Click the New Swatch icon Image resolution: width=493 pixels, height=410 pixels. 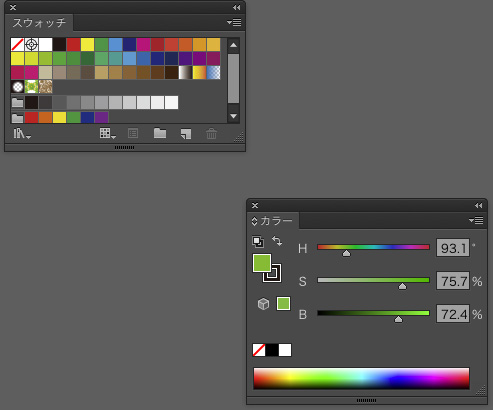186,134
